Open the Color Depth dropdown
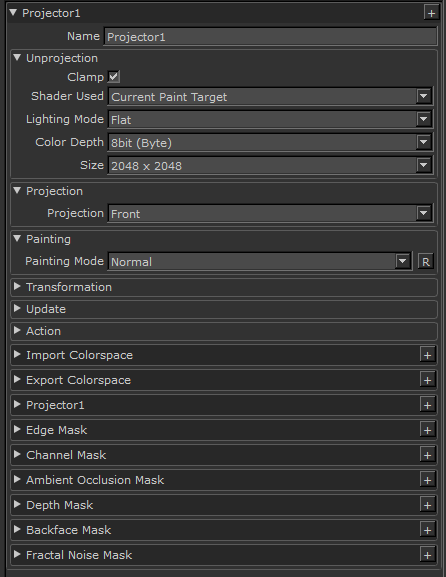The height and width of the screenshot is (577, 446). [x=270, y=143]
